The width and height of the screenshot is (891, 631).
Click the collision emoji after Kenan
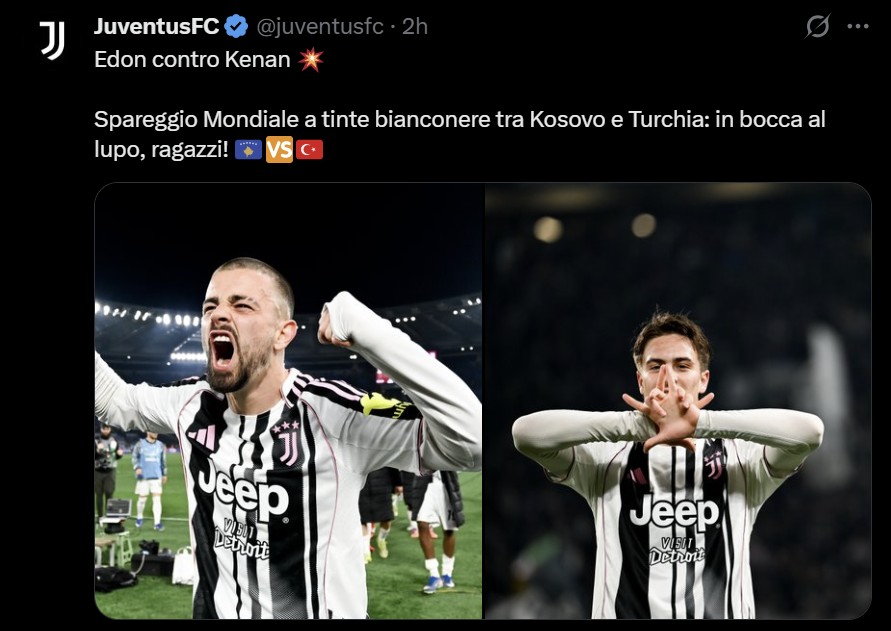pos(311,60)
